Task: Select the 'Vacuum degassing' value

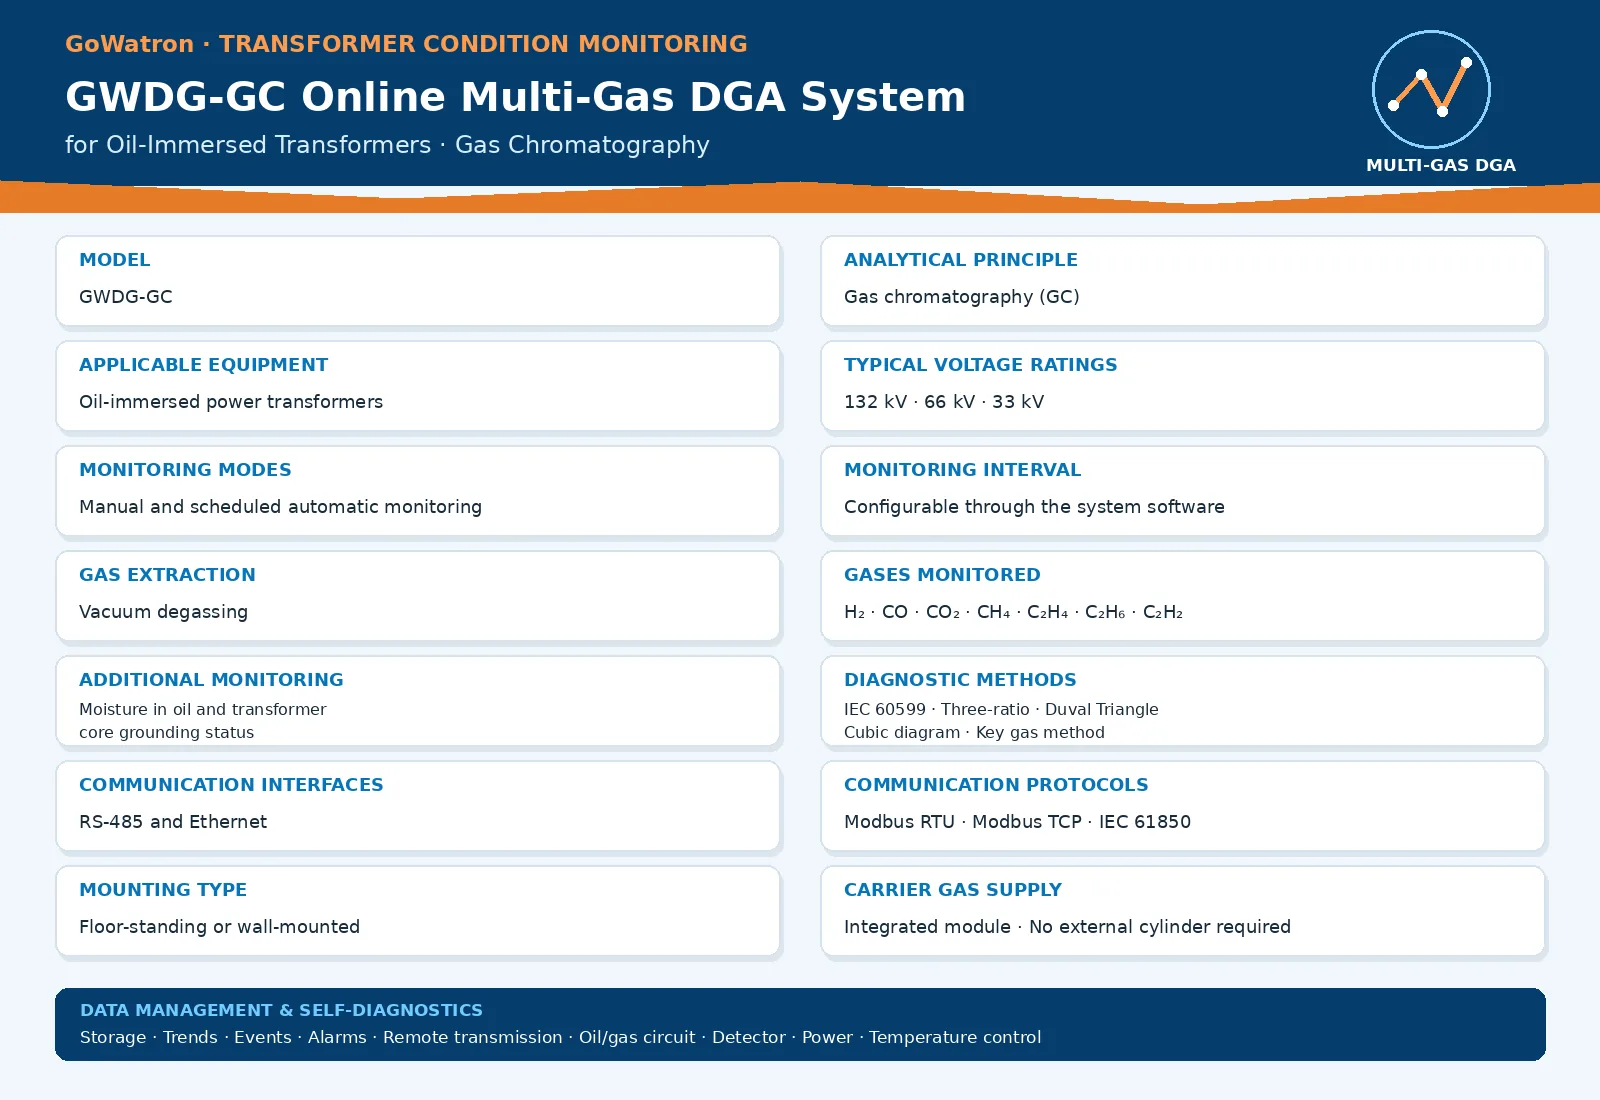Action: pyautogui.click(x=164, y=612)
